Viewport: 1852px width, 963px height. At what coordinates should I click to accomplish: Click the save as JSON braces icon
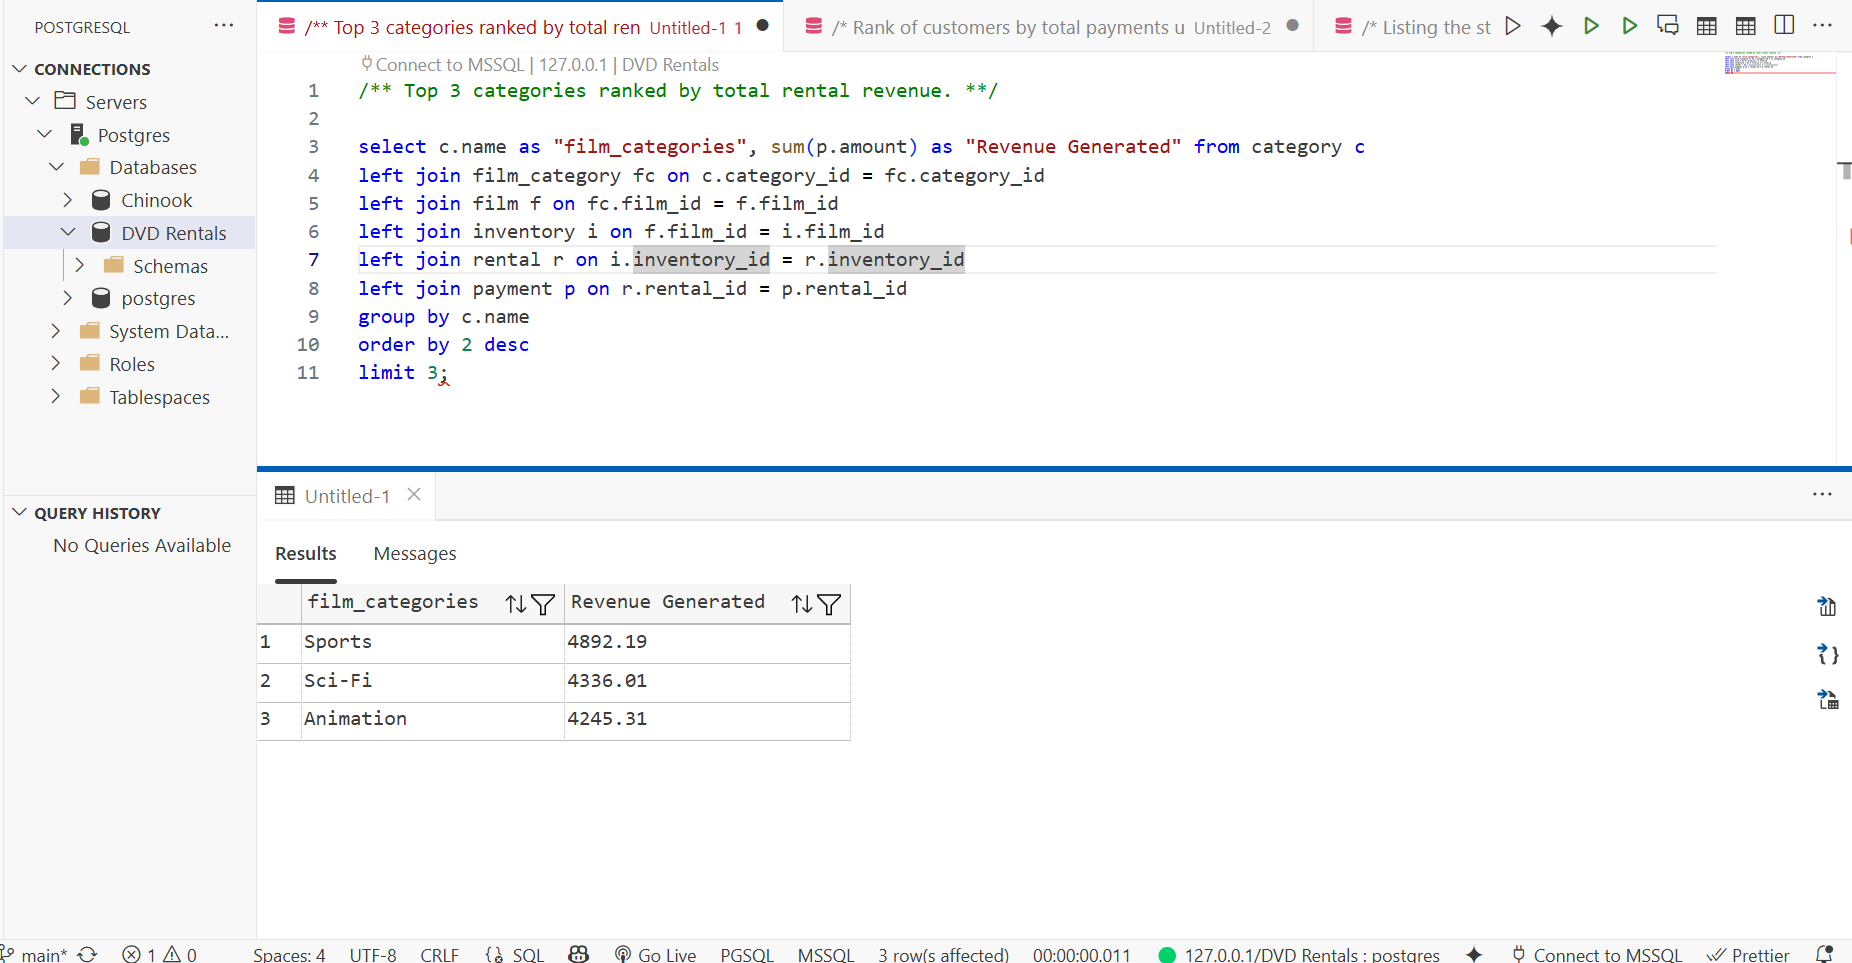[x=1827, y=654]
